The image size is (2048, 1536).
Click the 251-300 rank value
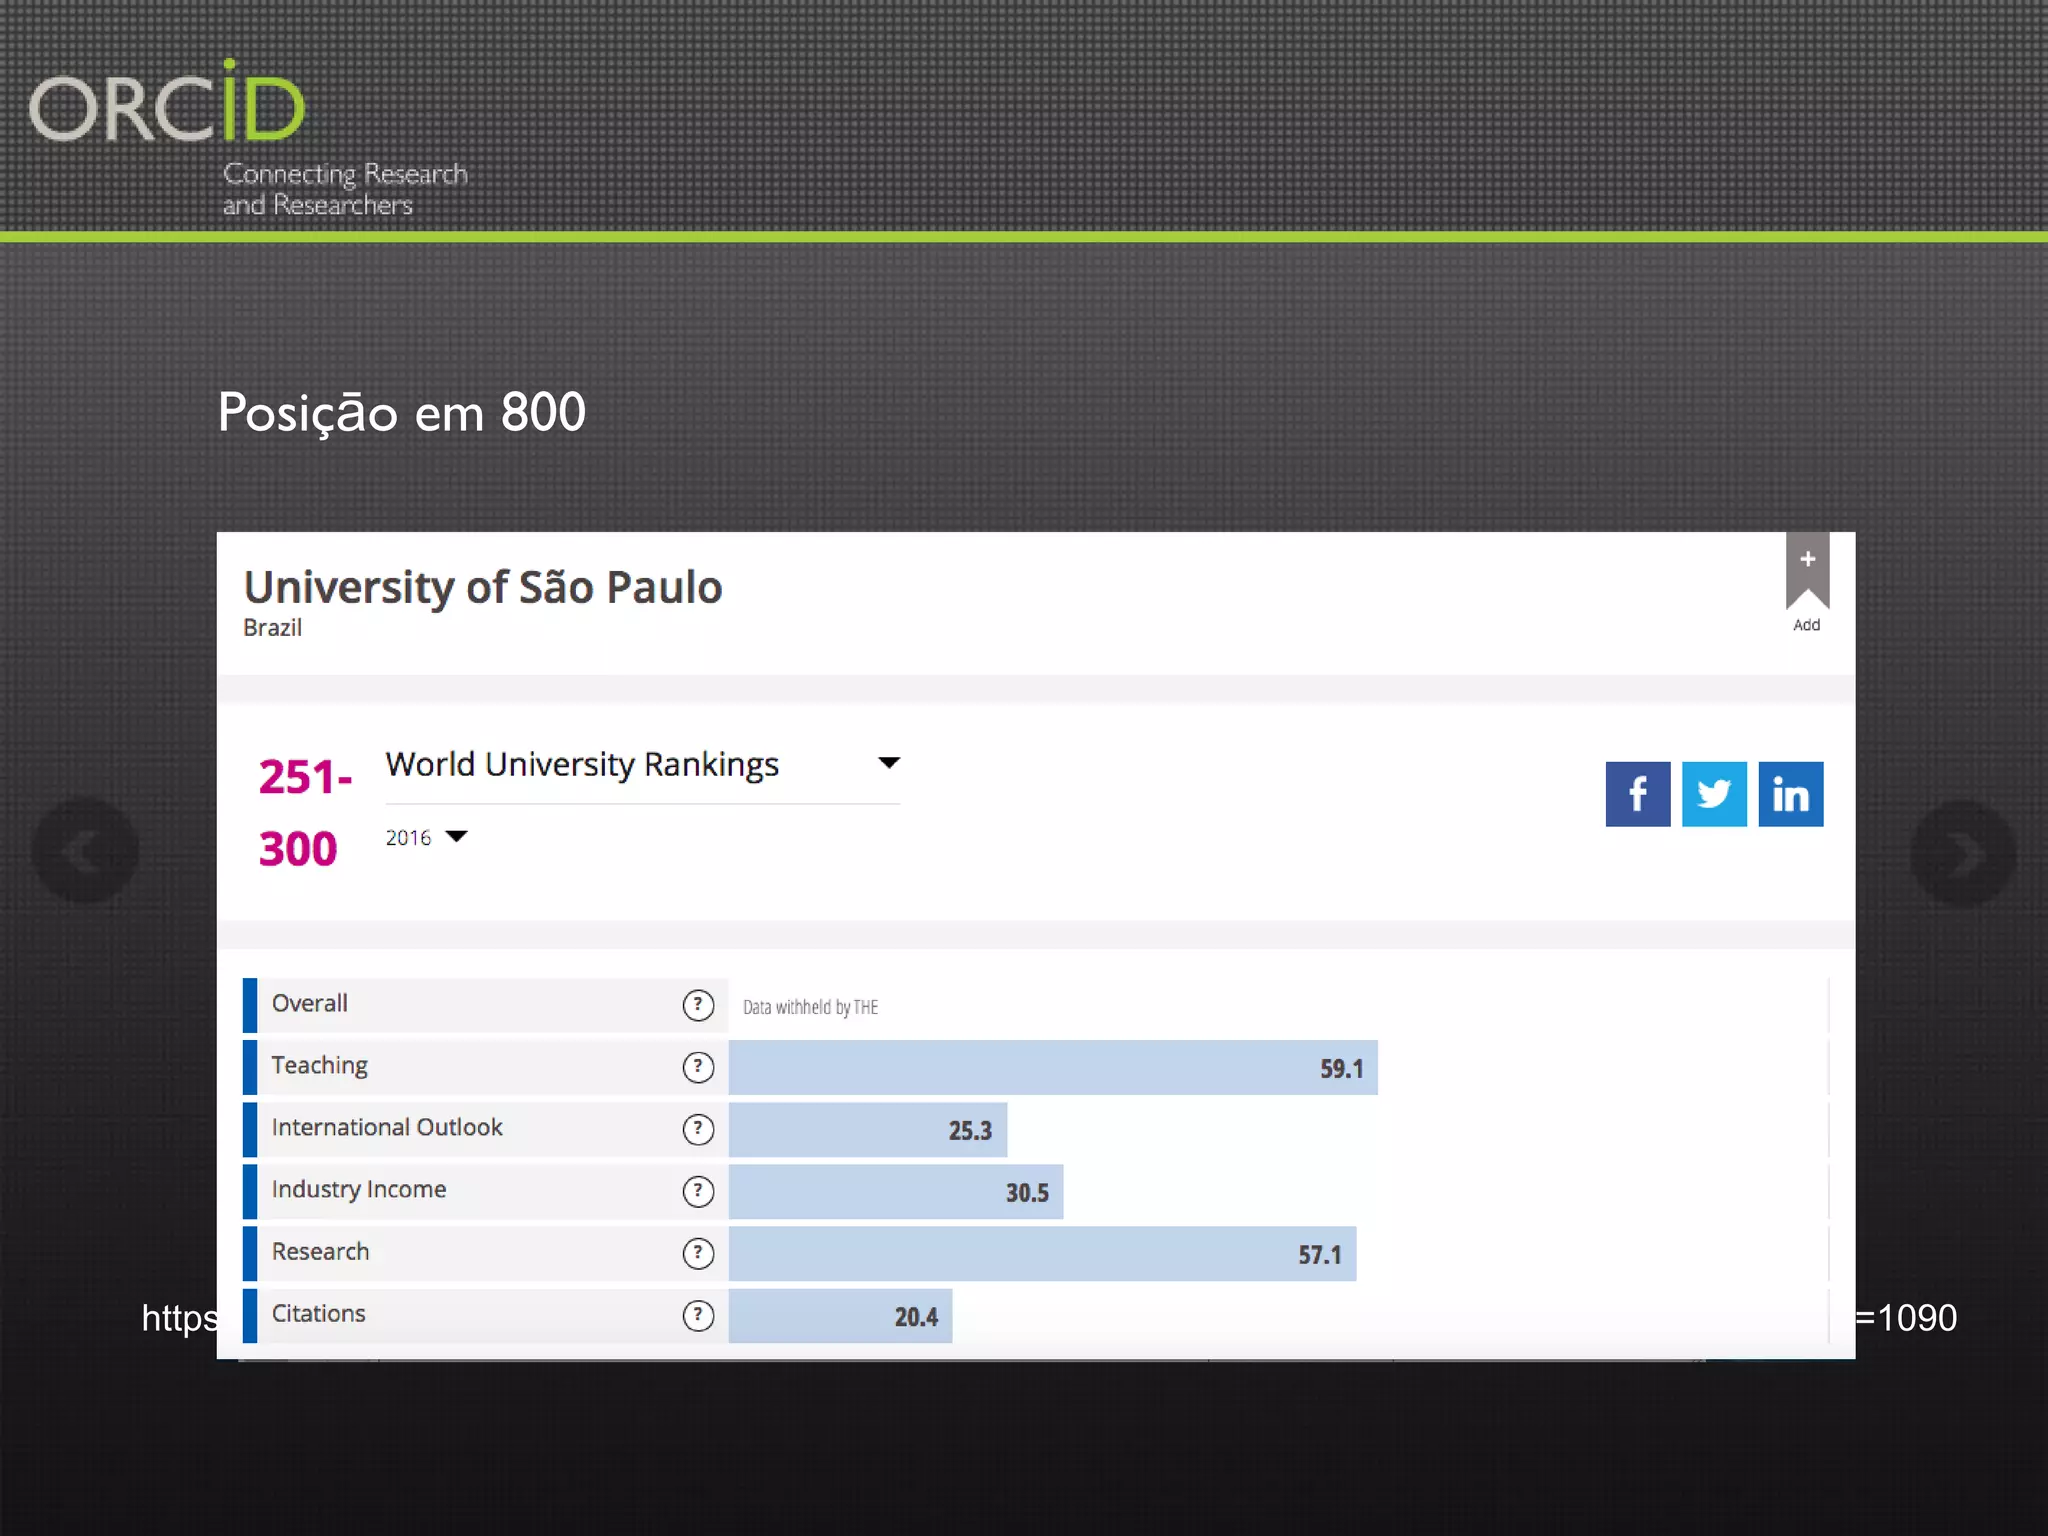[304, 812]
